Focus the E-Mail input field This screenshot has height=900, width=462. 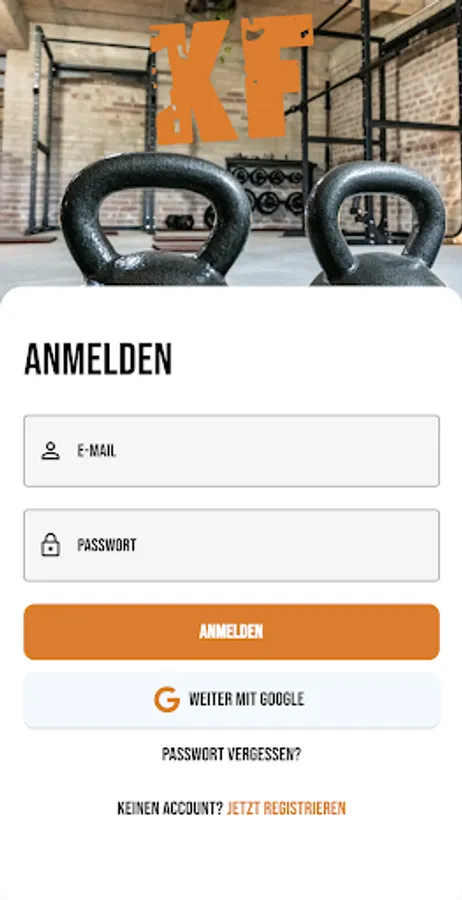(231, 451)
